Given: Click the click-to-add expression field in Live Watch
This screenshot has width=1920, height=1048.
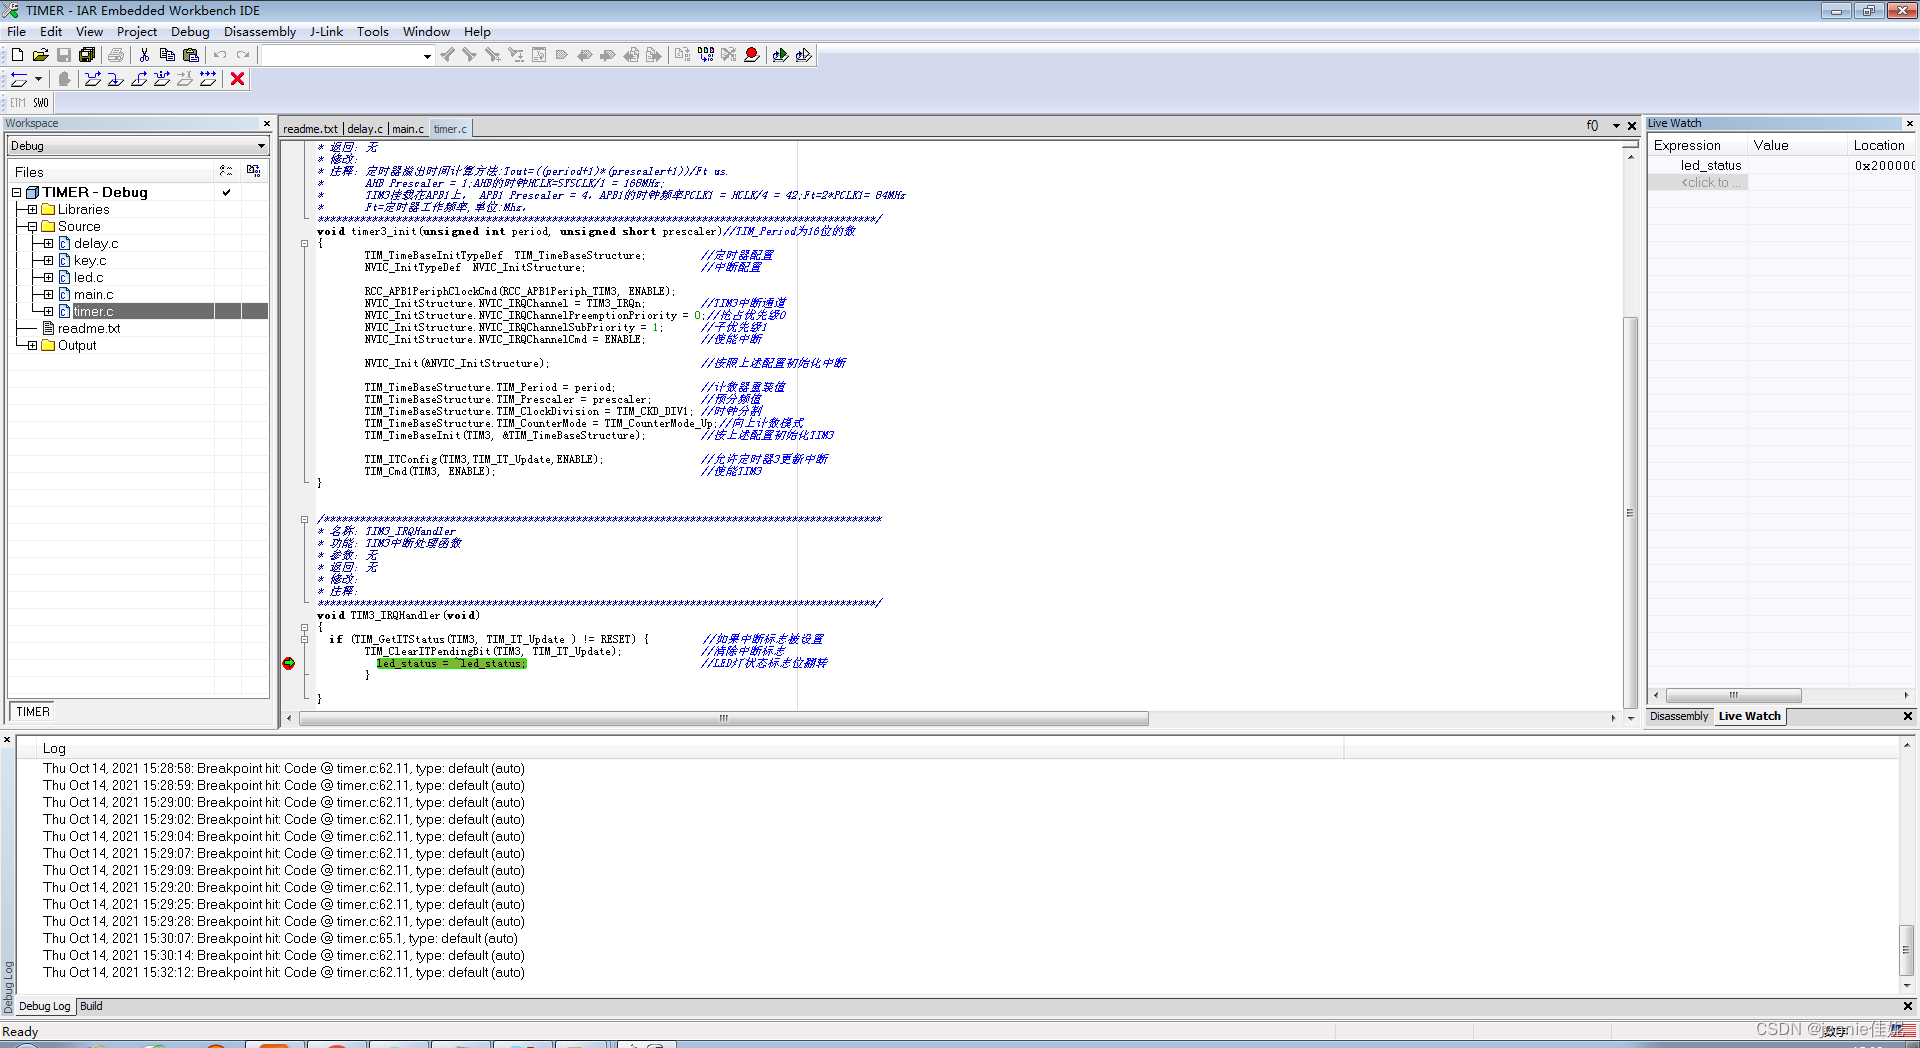Looking at the screenshot, I should [x=1711, y=183].
